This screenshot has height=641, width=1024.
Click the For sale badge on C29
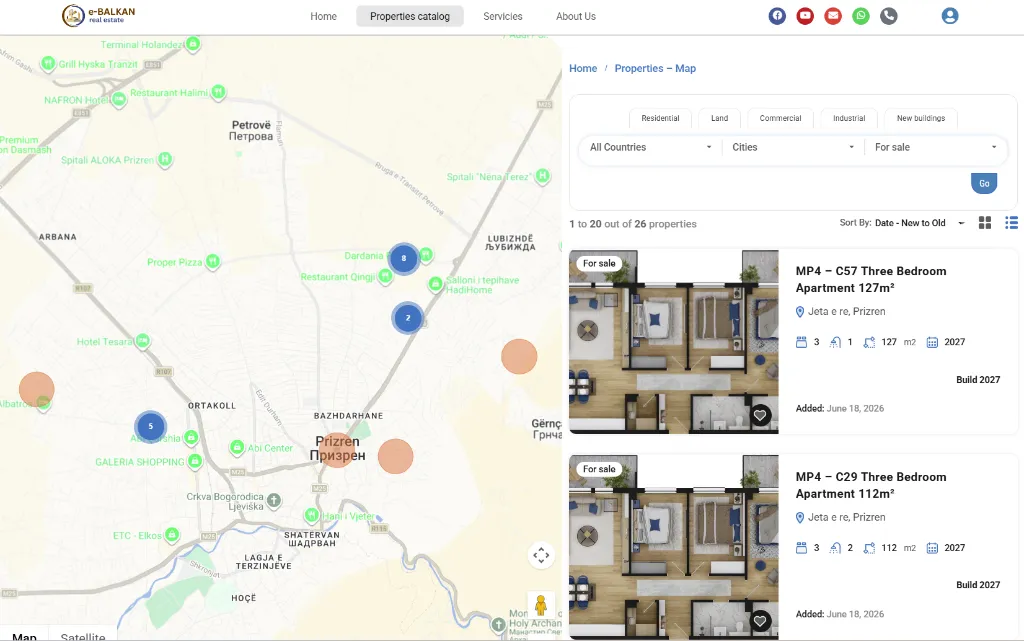point(599,469)
